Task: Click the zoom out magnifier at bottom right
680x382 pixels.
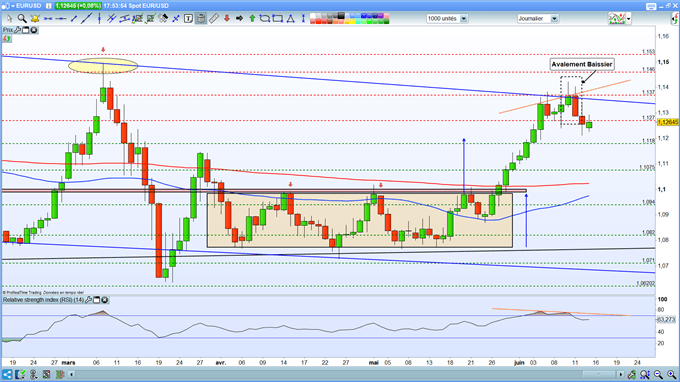Action: coord(659,374)
